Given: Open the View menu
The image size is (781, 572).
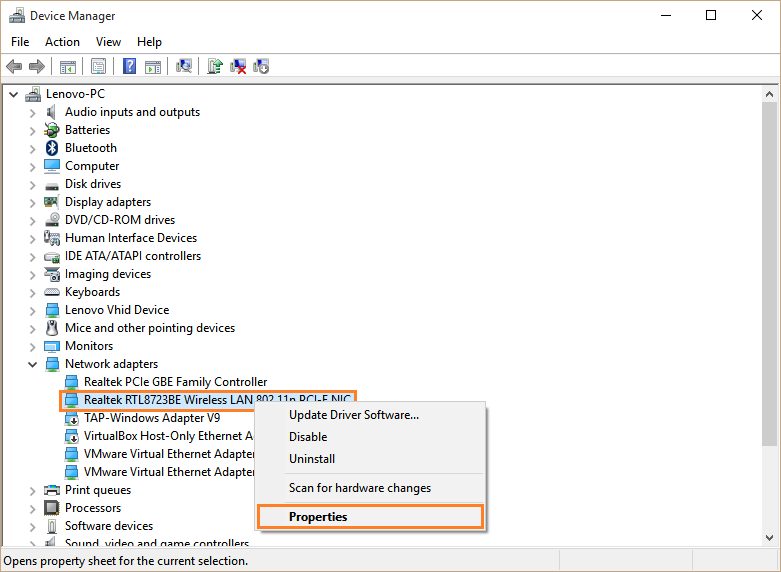Looking at the screenshot, I should coord(108,42).
